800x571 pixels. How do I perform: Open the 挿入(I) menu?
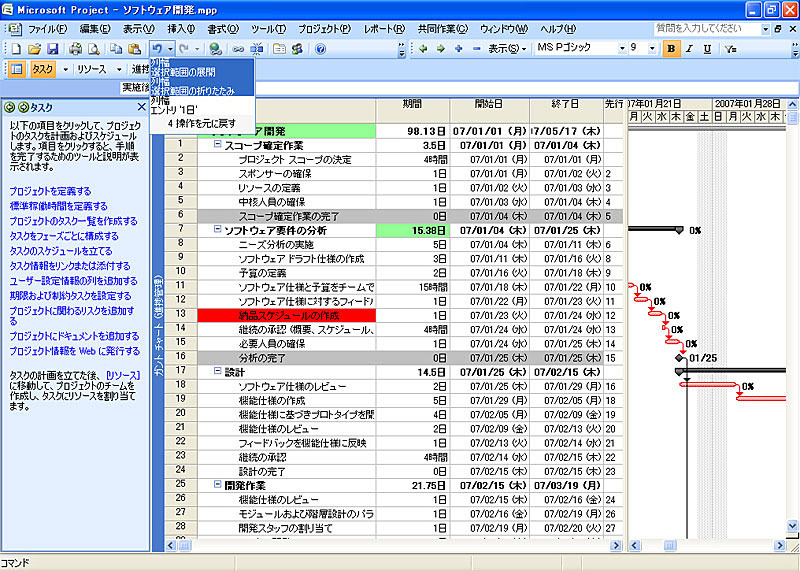click(x=181, y=29)
